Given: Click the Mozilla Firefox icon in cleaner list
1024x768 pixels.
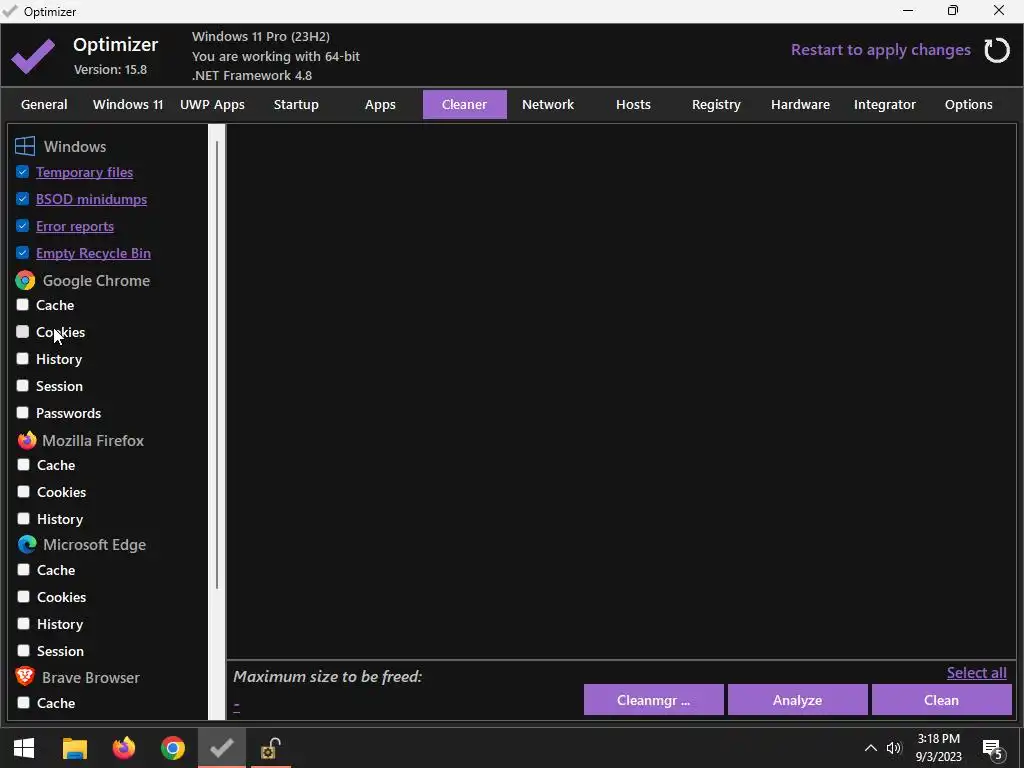Looking at the screenshot, I should point(27,440).
